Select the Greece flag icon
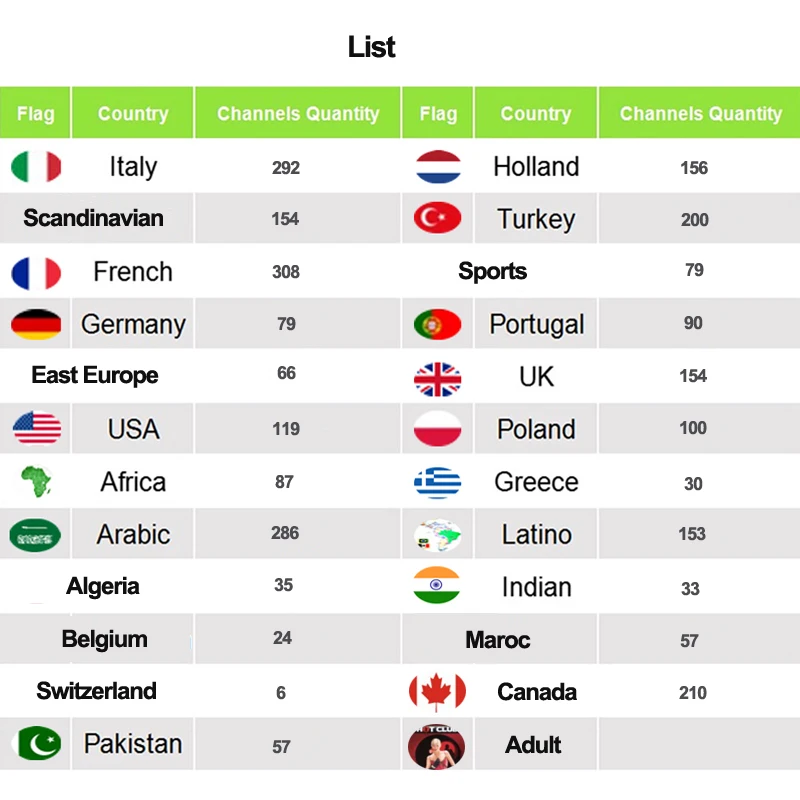The width and height of the screenshot is (800, 800). coord(437,482)
